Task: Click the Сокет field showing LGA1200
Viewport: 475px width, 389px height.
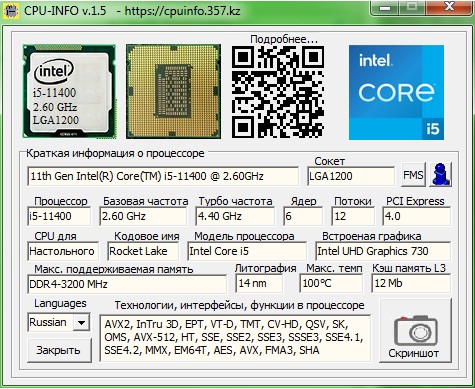Action: (x=351, y=176)
